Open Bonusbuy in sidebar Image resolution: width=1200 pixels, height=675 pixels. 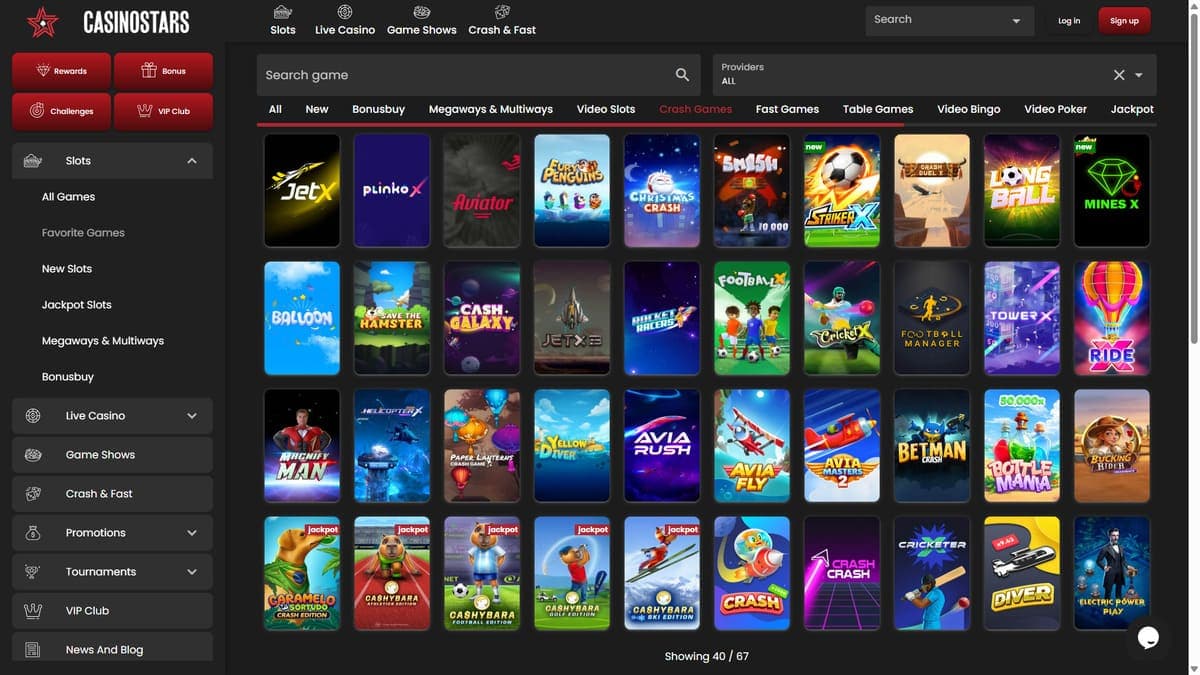pos(68,377)
